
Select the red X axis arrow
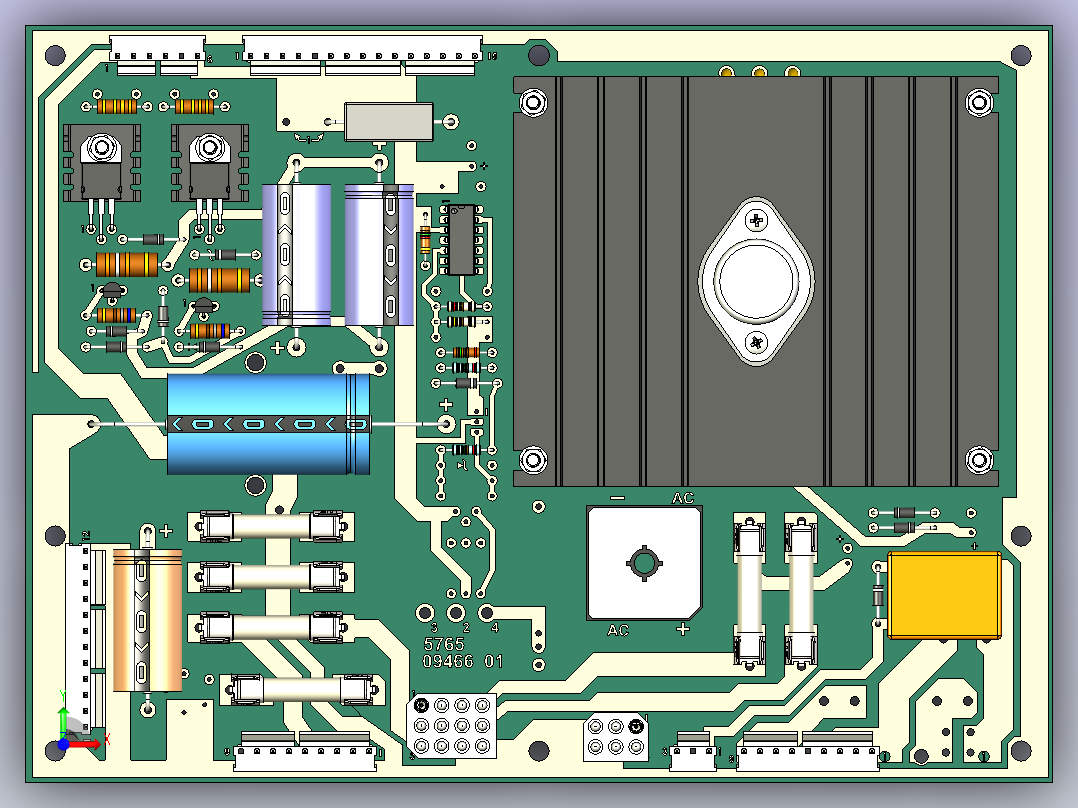pyautogui.click(x=86, y=743)
